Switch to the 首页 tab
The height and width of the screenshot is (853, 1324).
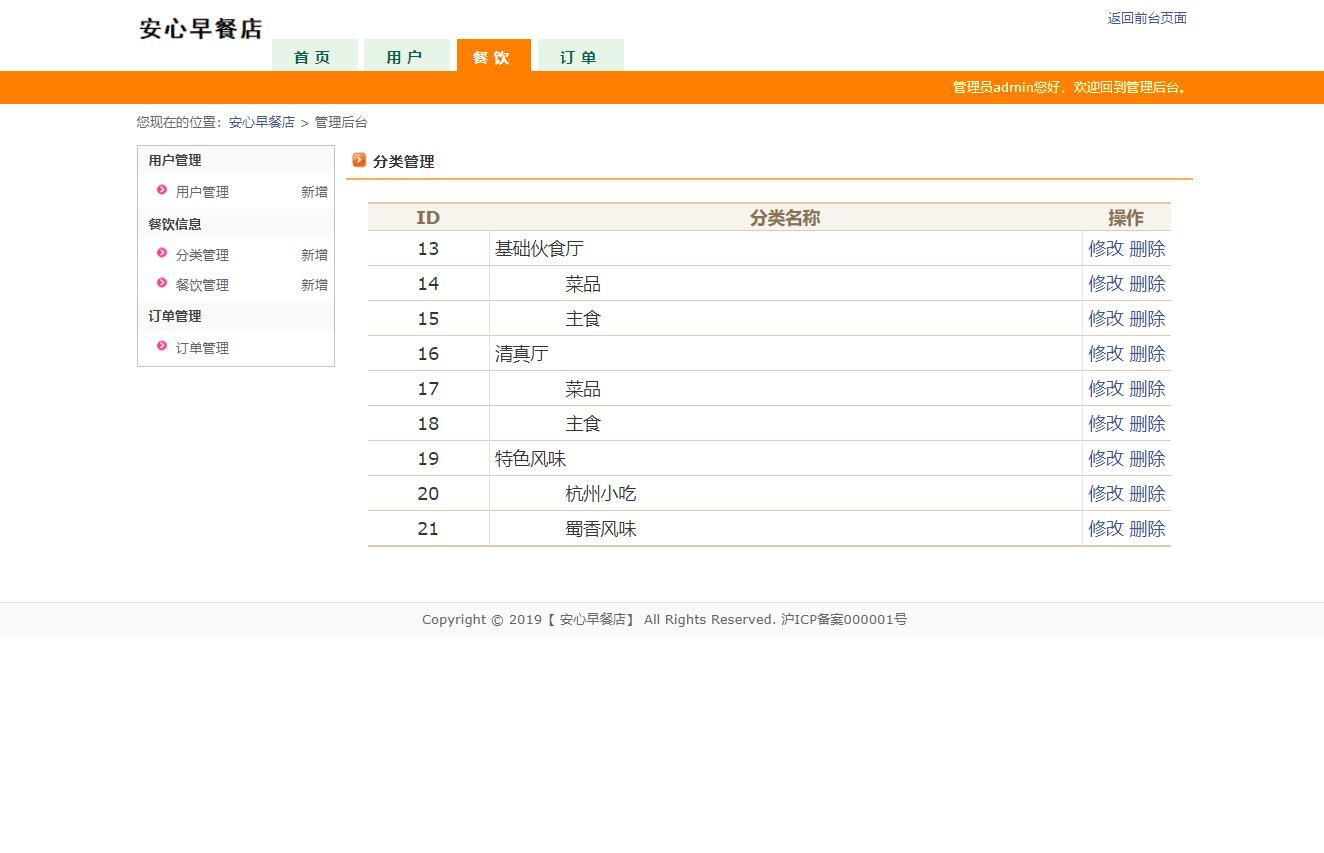[314, 57]
